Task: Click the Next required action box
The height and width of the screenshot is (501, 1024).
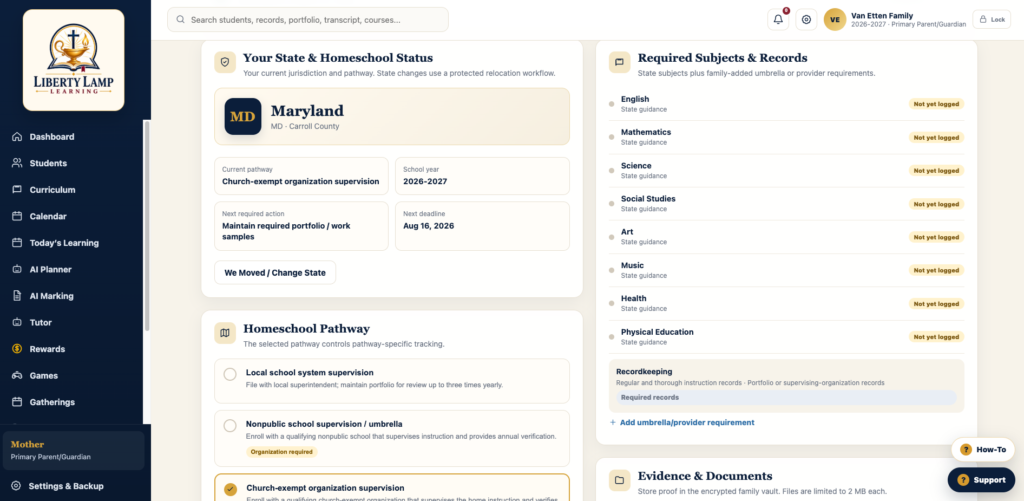Action: click(301, 226)
